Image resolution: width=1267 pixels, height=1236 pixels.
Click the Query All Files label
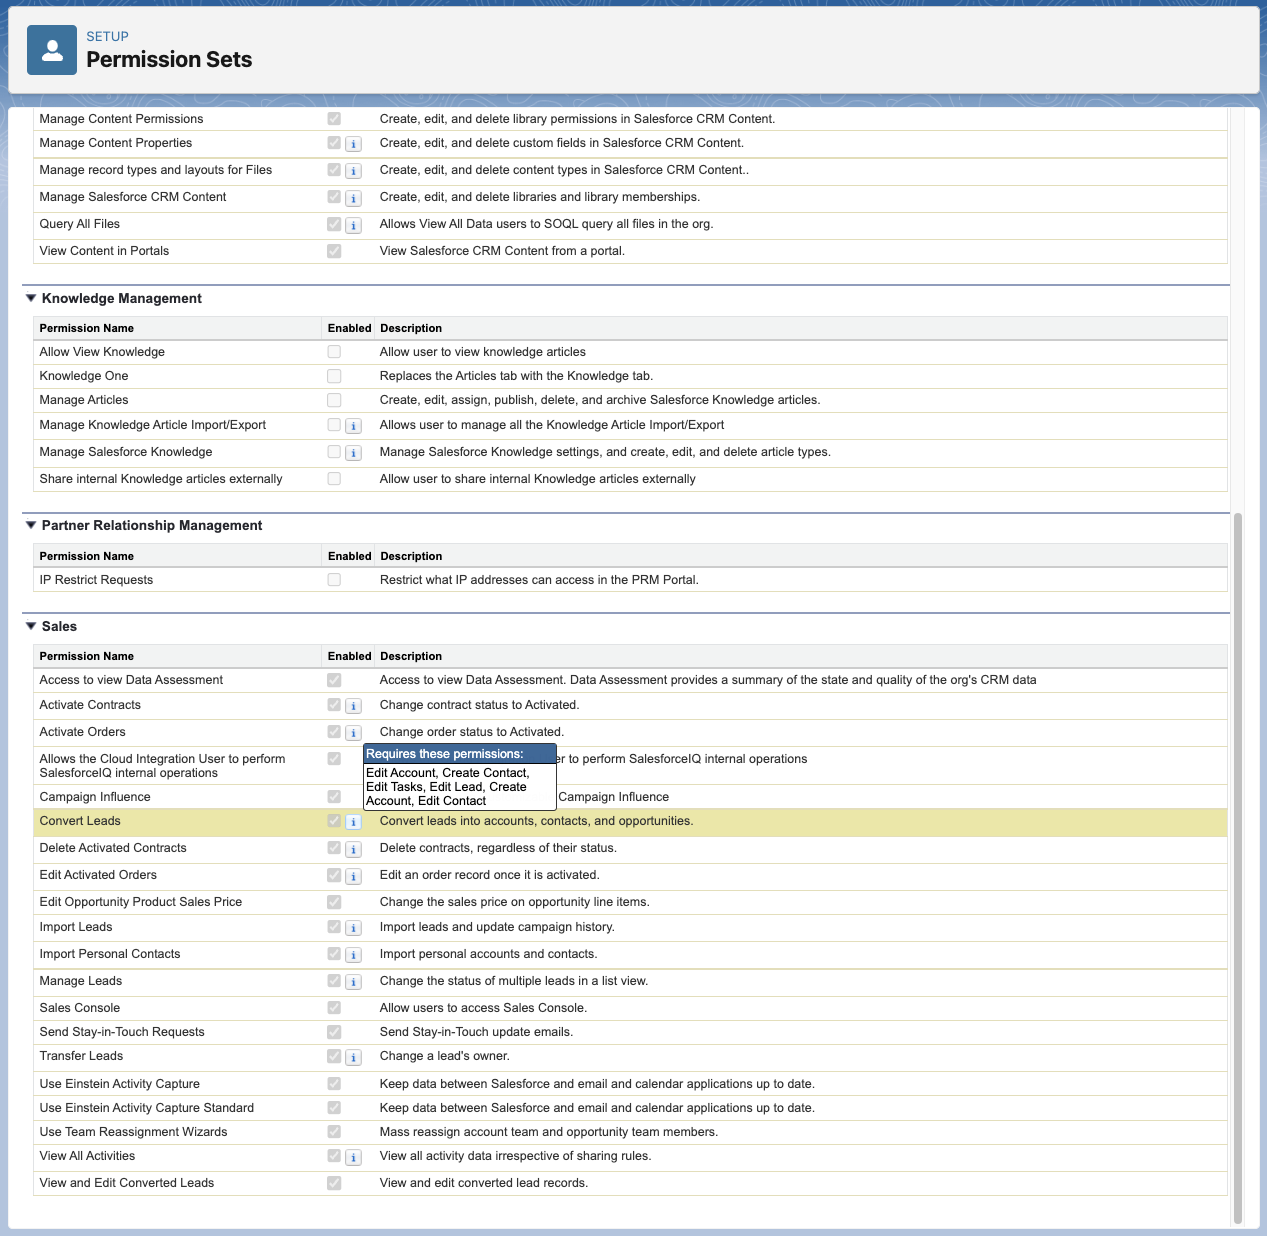80,224
